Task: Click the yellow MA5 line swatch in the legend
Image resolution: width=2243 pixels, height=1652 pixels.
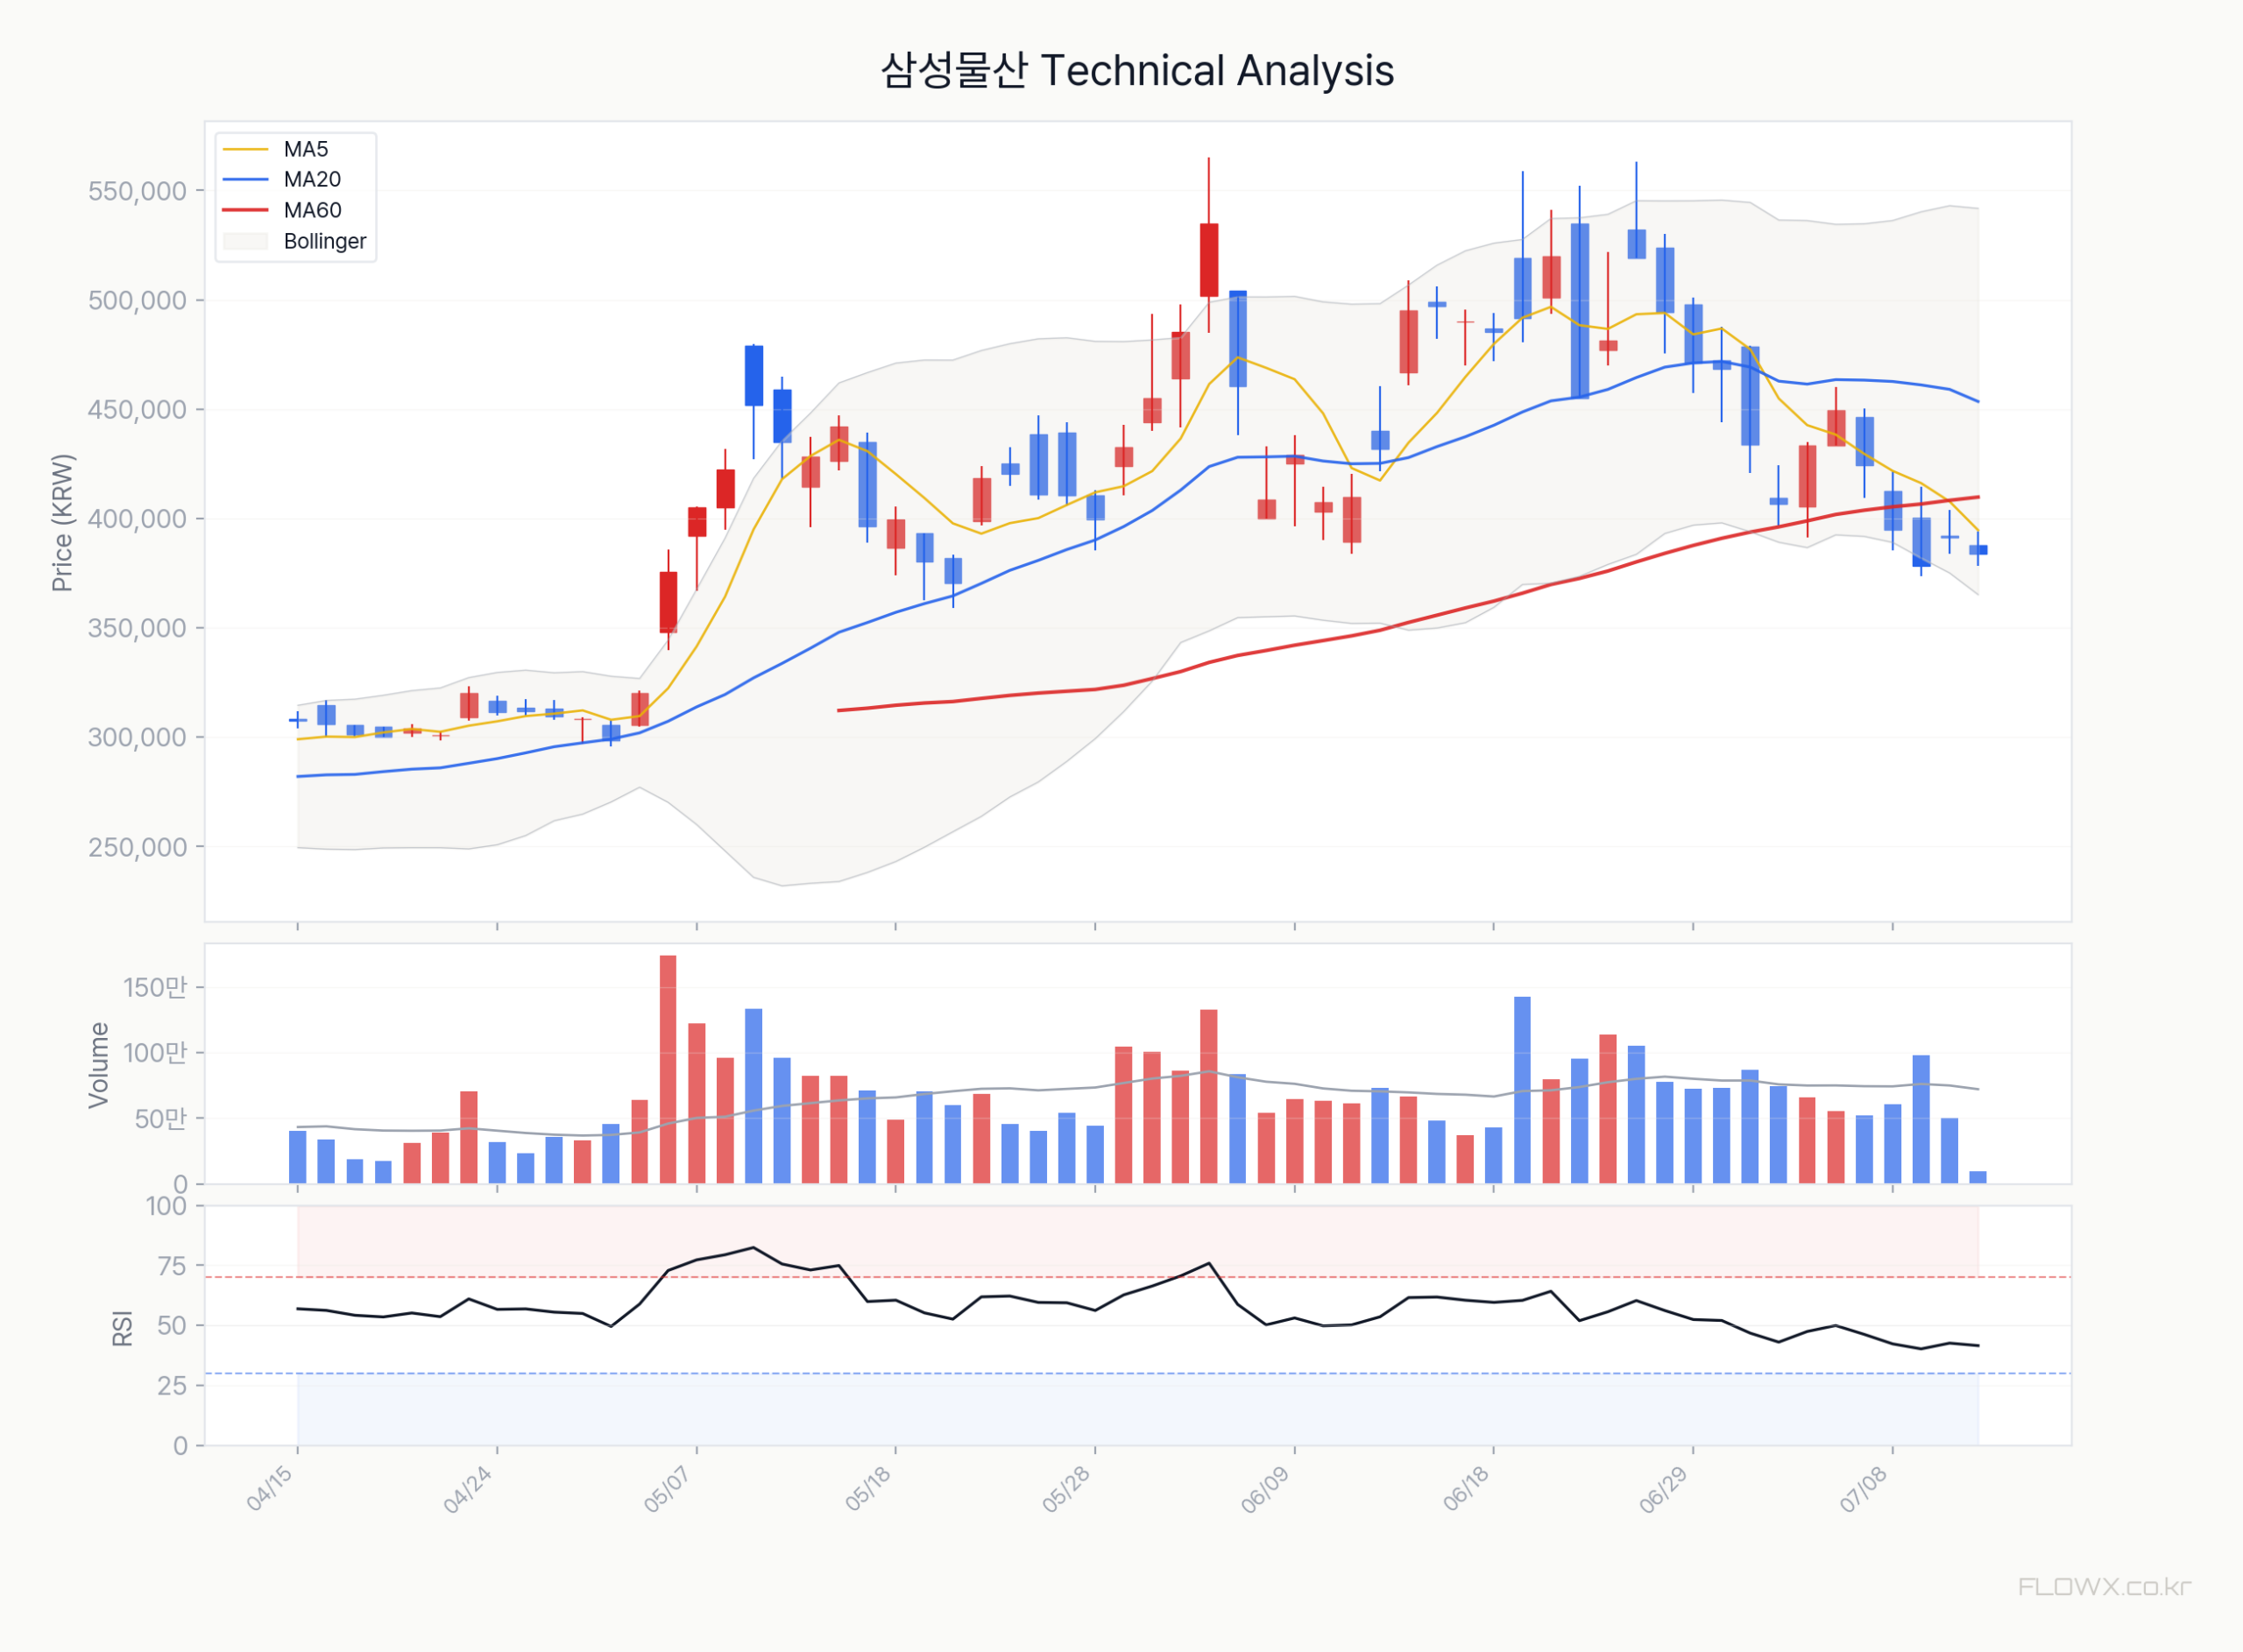Action: tap(245, 150)
